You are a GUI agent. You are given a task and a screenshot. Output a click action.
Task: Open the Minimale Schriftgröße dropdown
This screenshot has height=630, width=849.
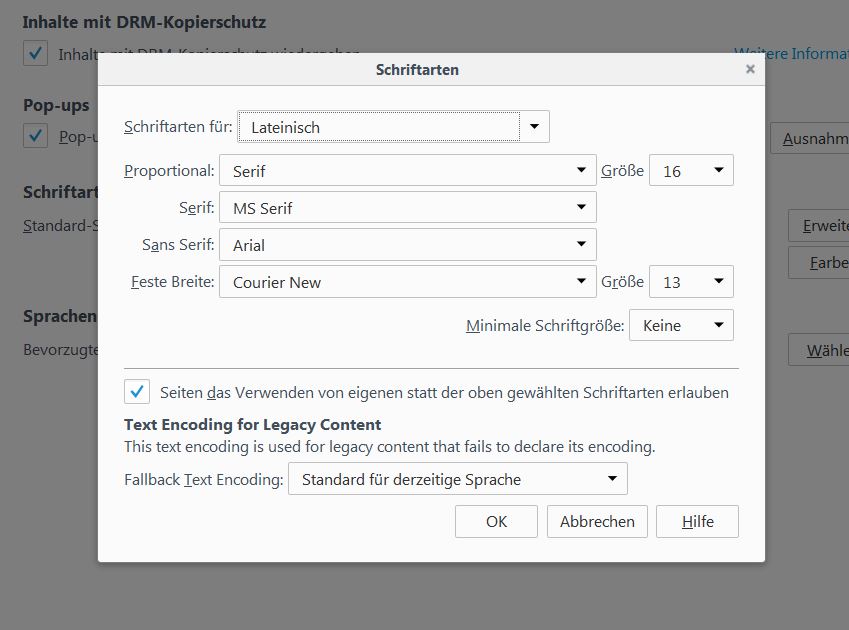pyautogui.click(x=680, y=325)
